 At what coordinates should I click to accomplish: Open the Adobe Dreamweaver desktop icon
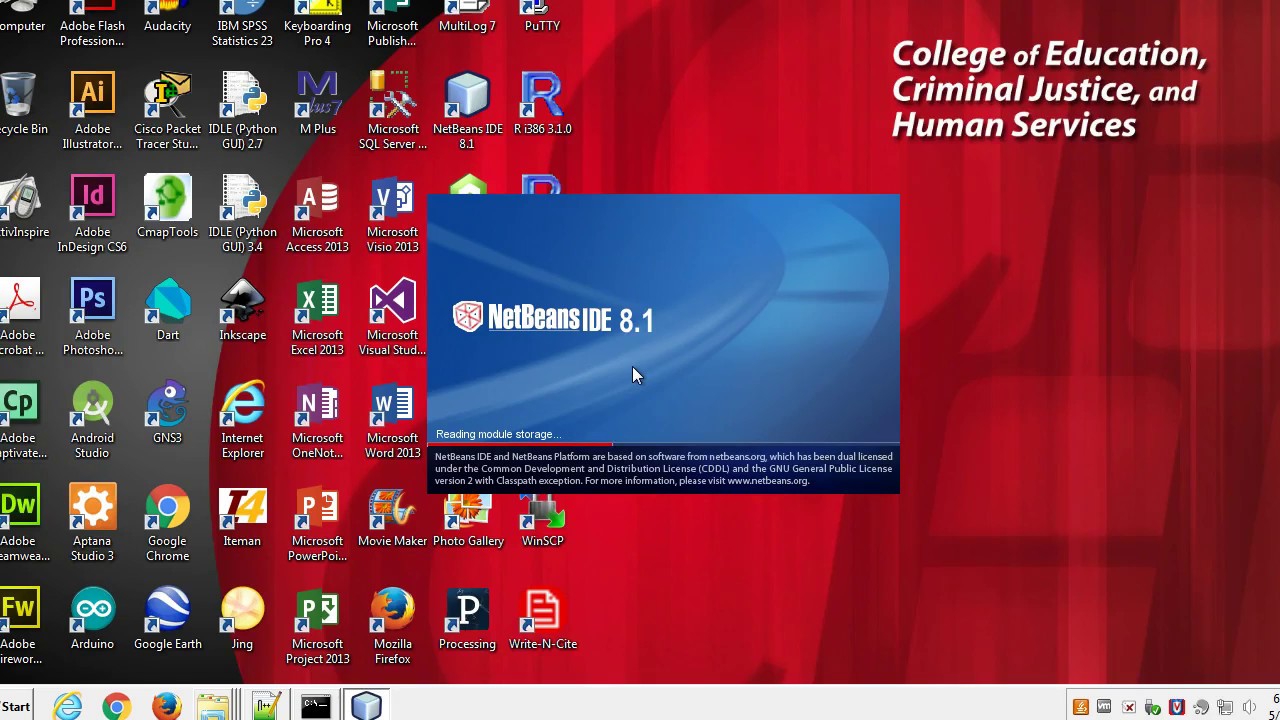[x=20, y=522]
